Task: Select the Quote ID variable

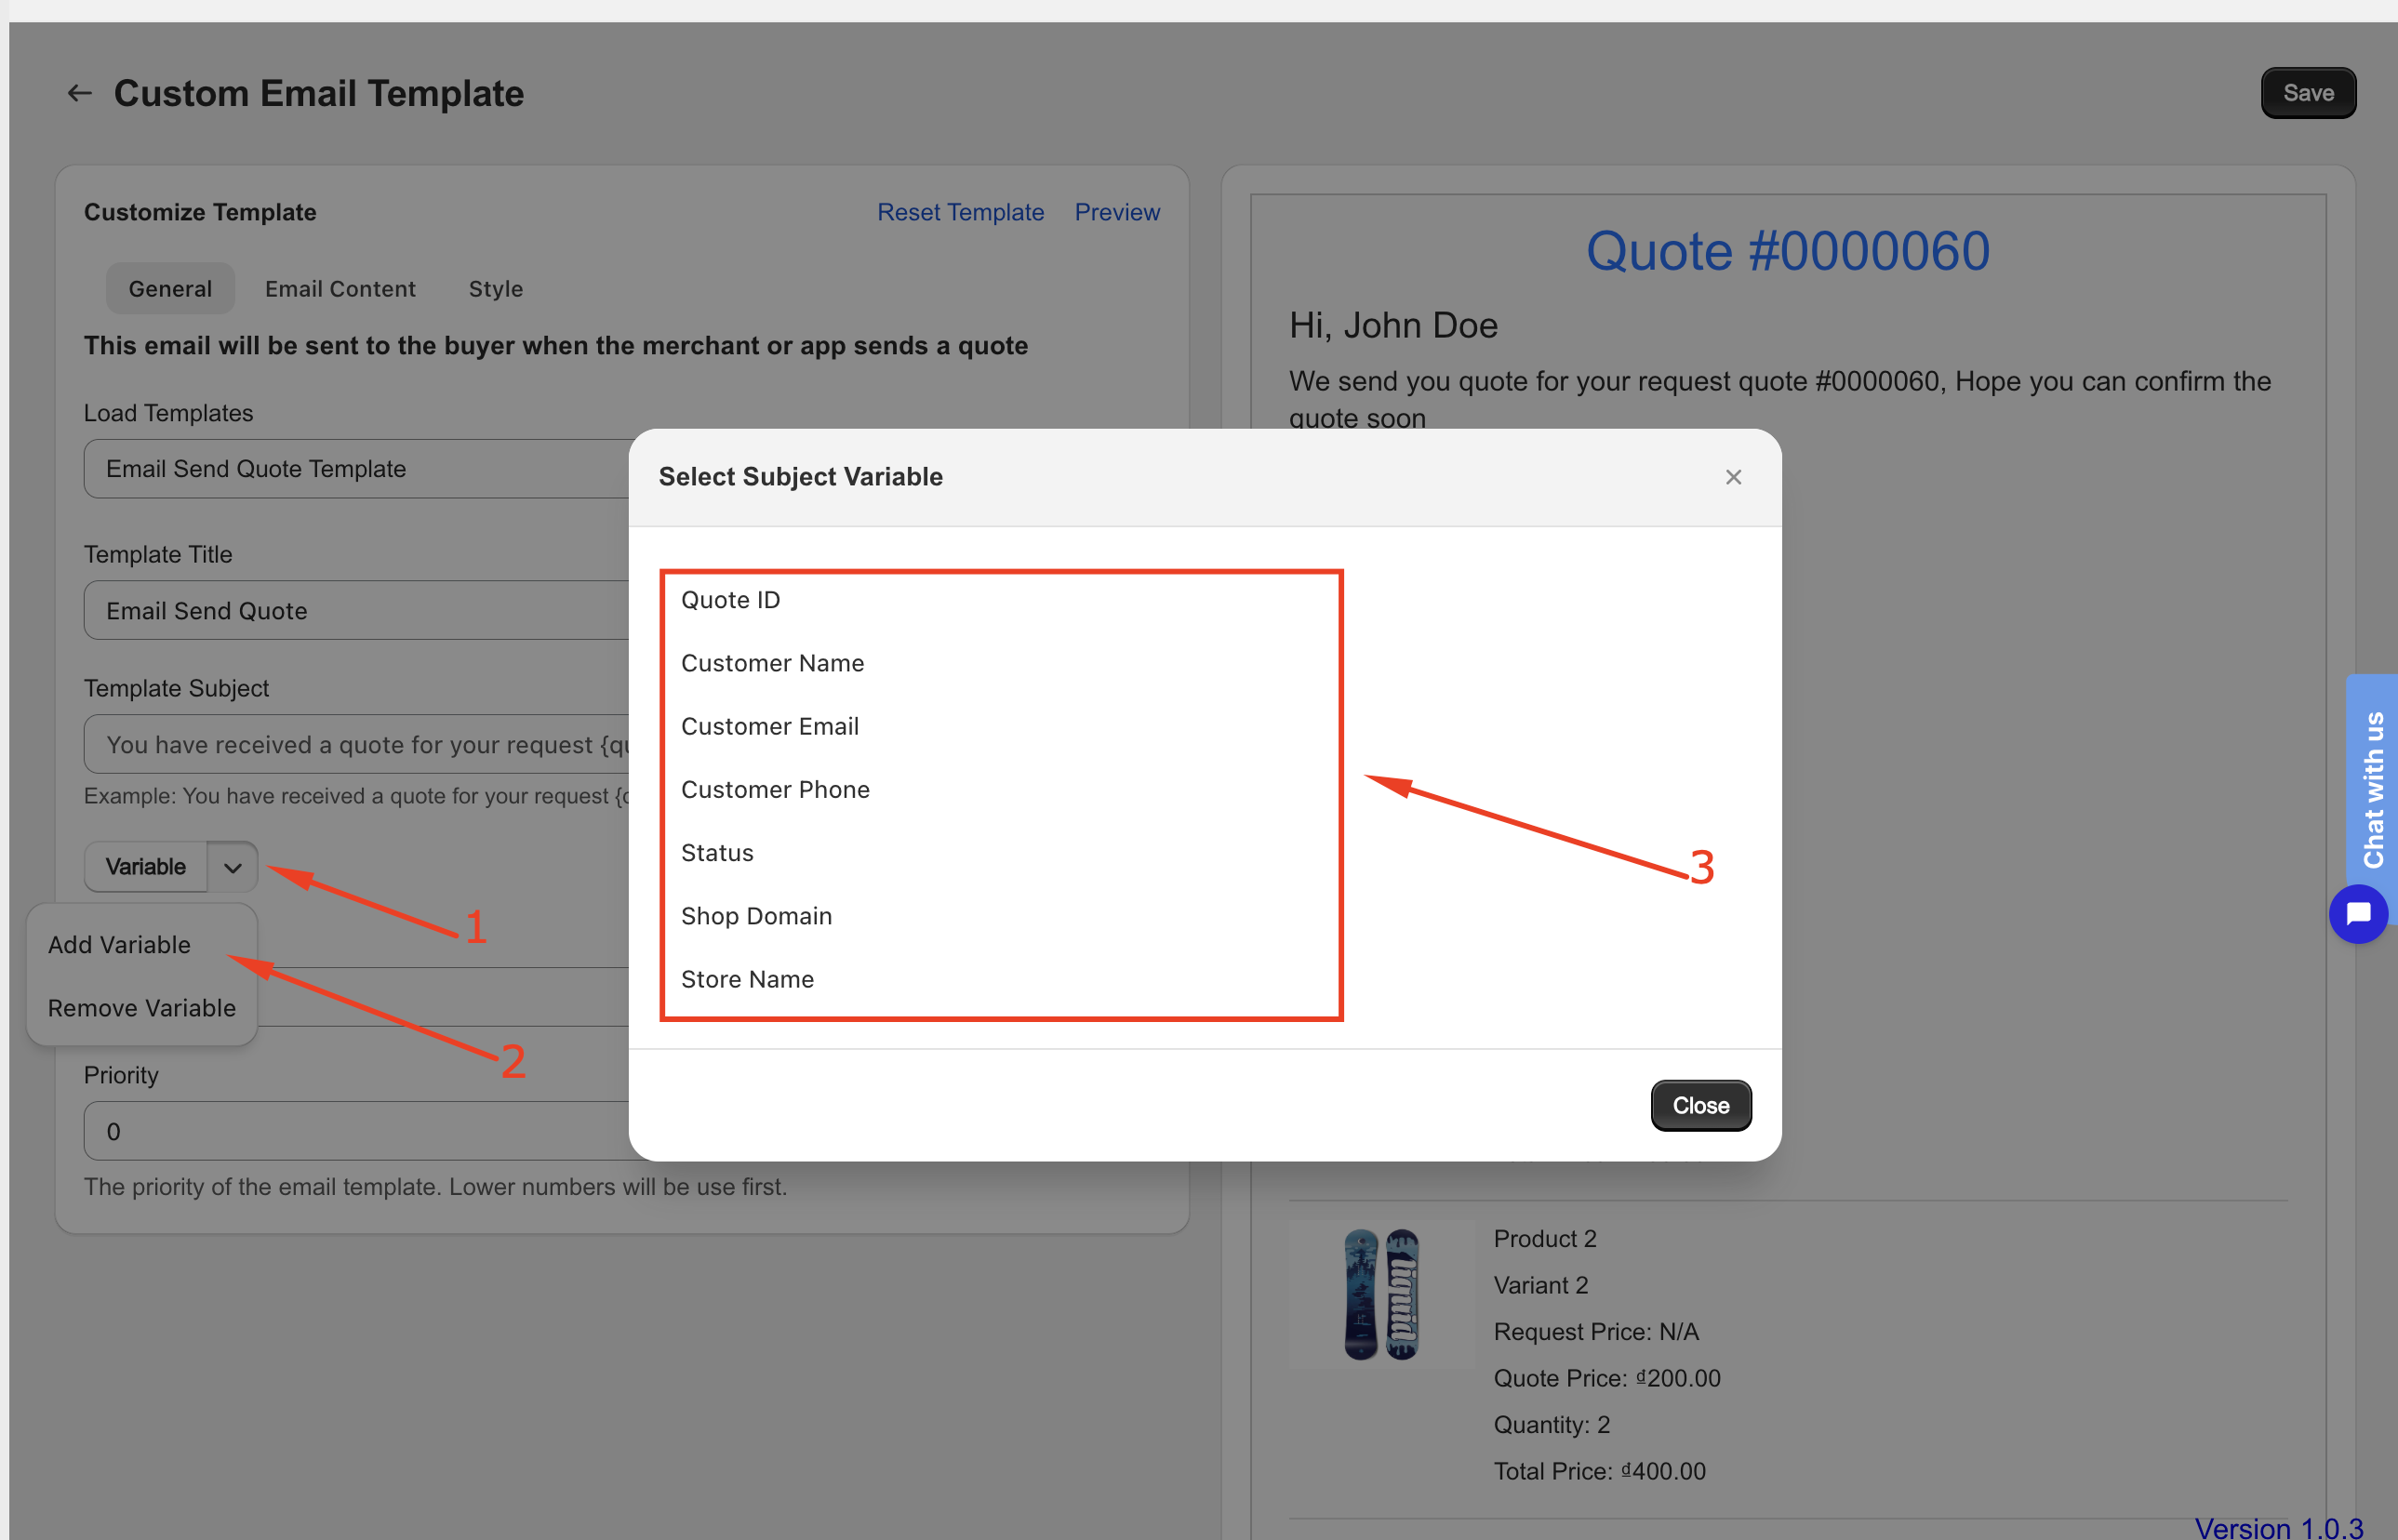Action: pos(730,600)
